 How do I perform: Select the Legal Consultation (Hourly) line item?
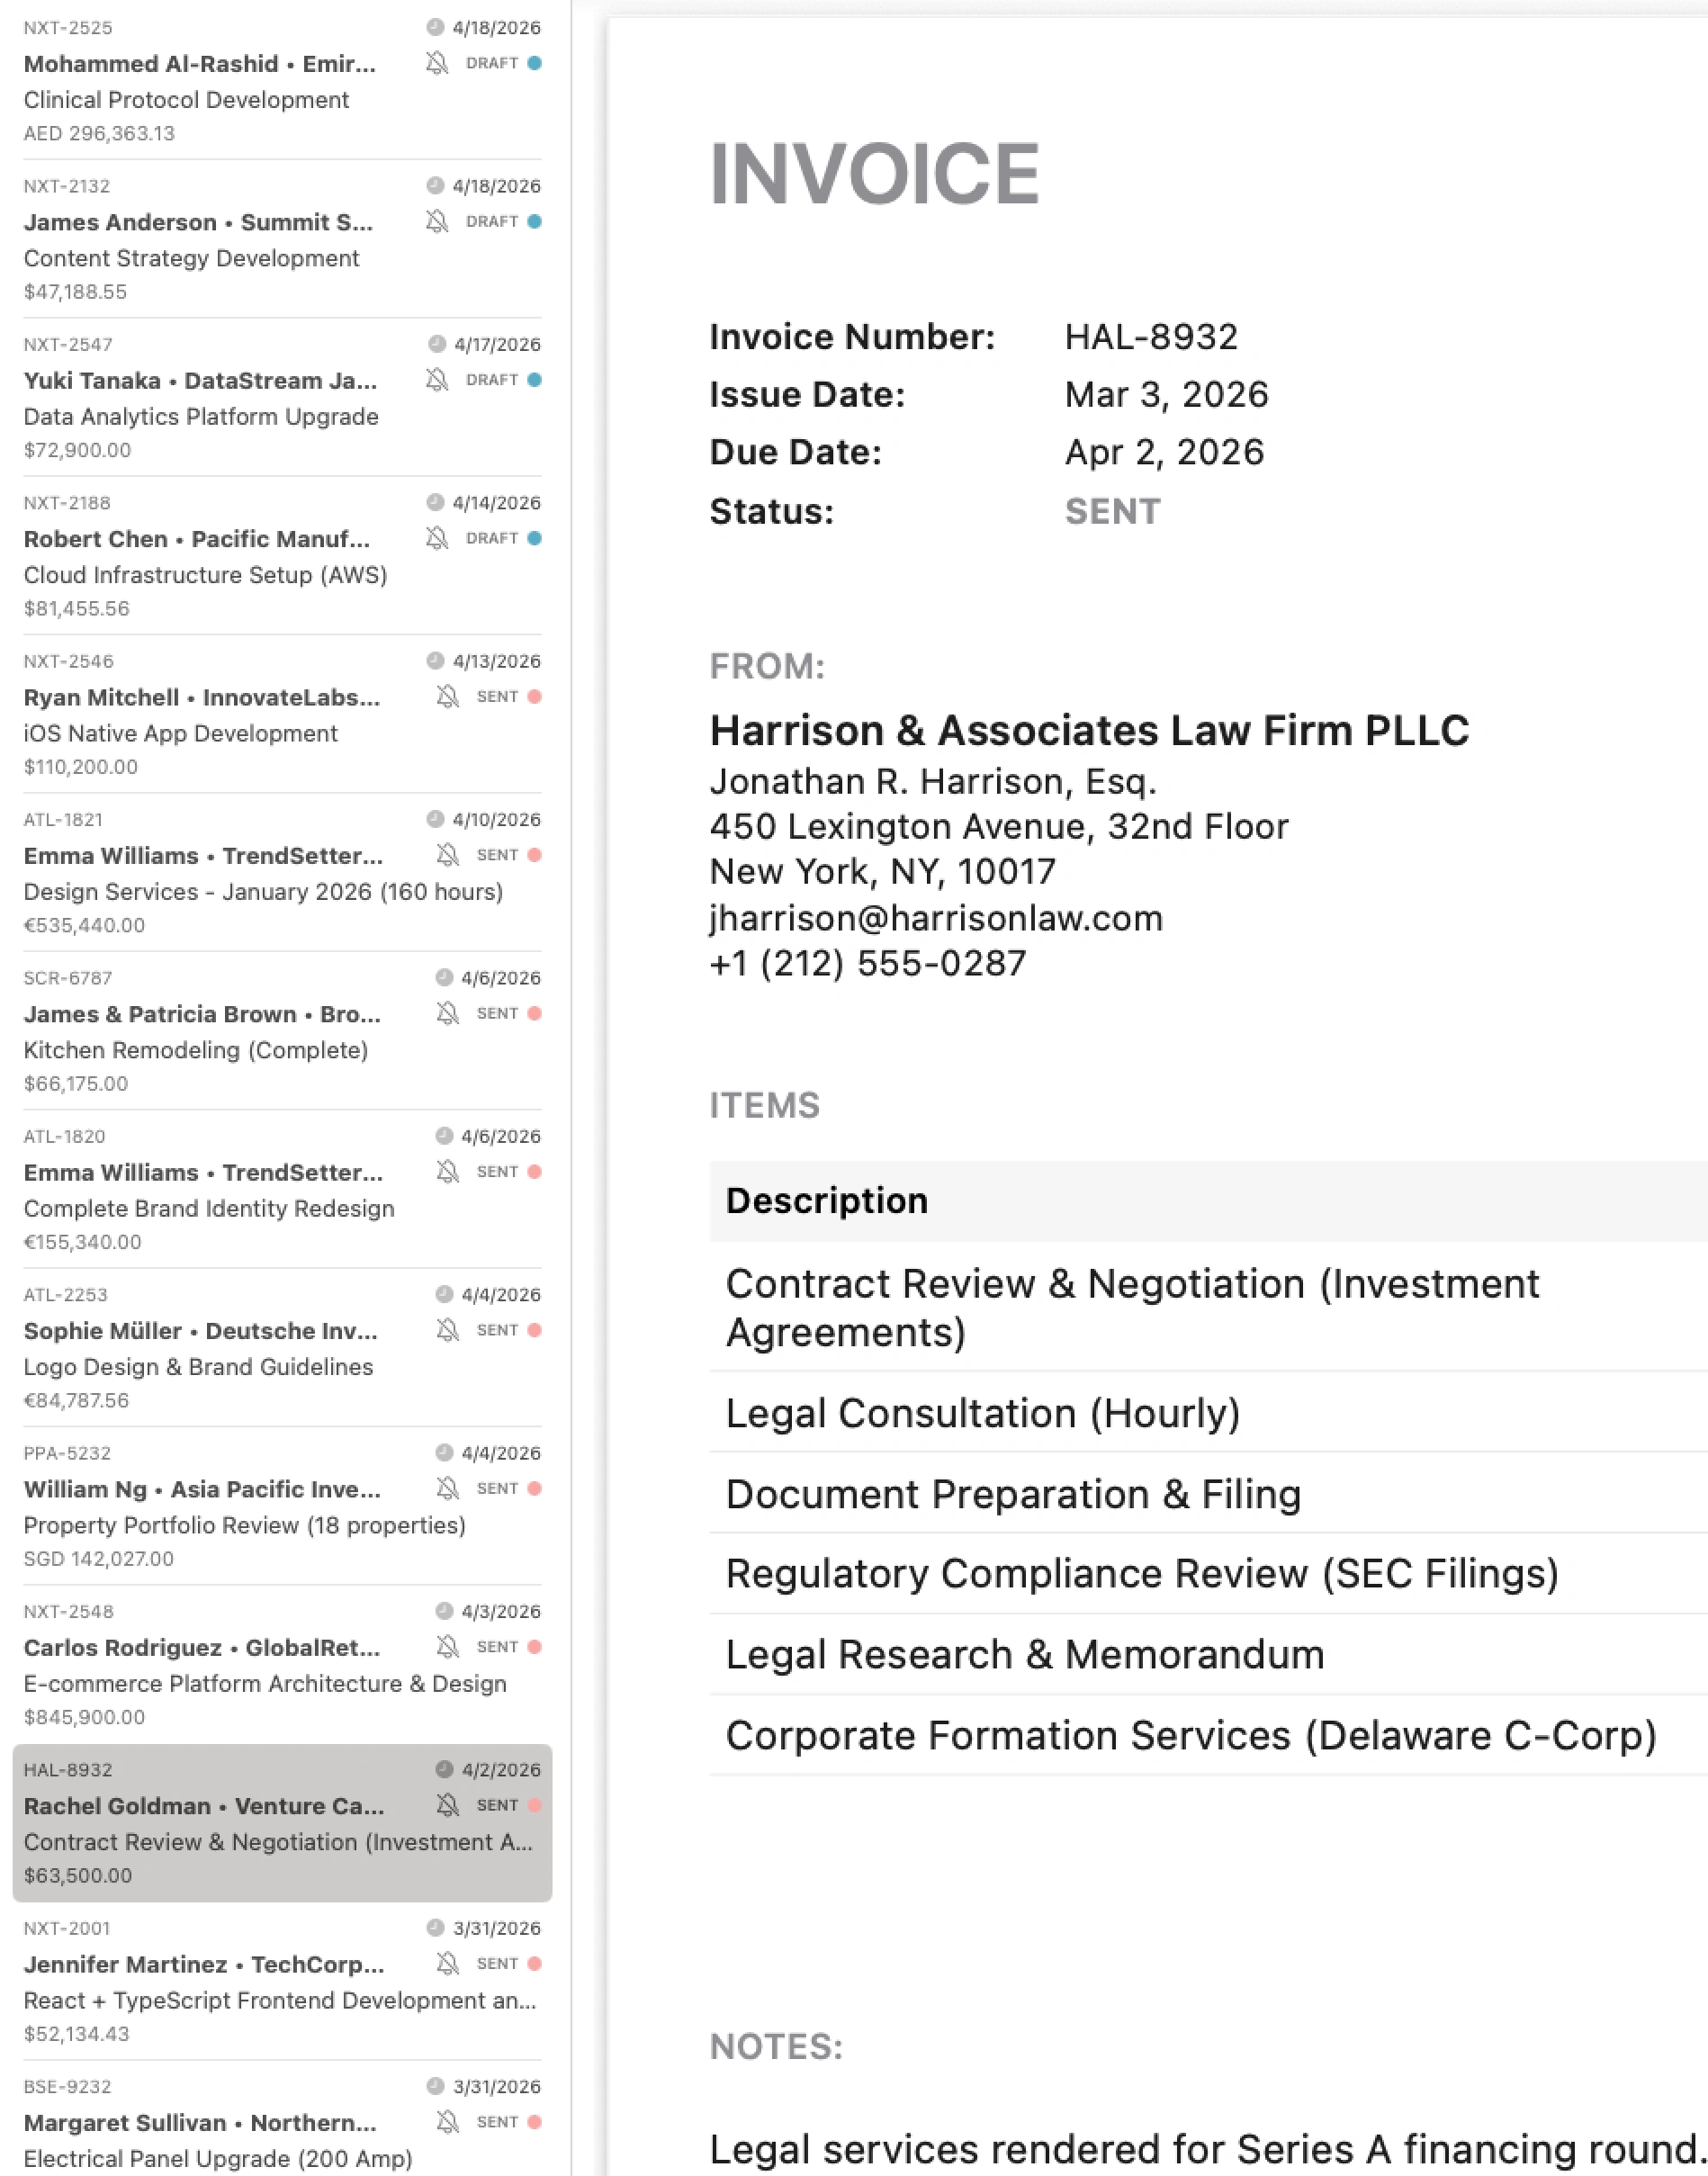pos(983,1413)
